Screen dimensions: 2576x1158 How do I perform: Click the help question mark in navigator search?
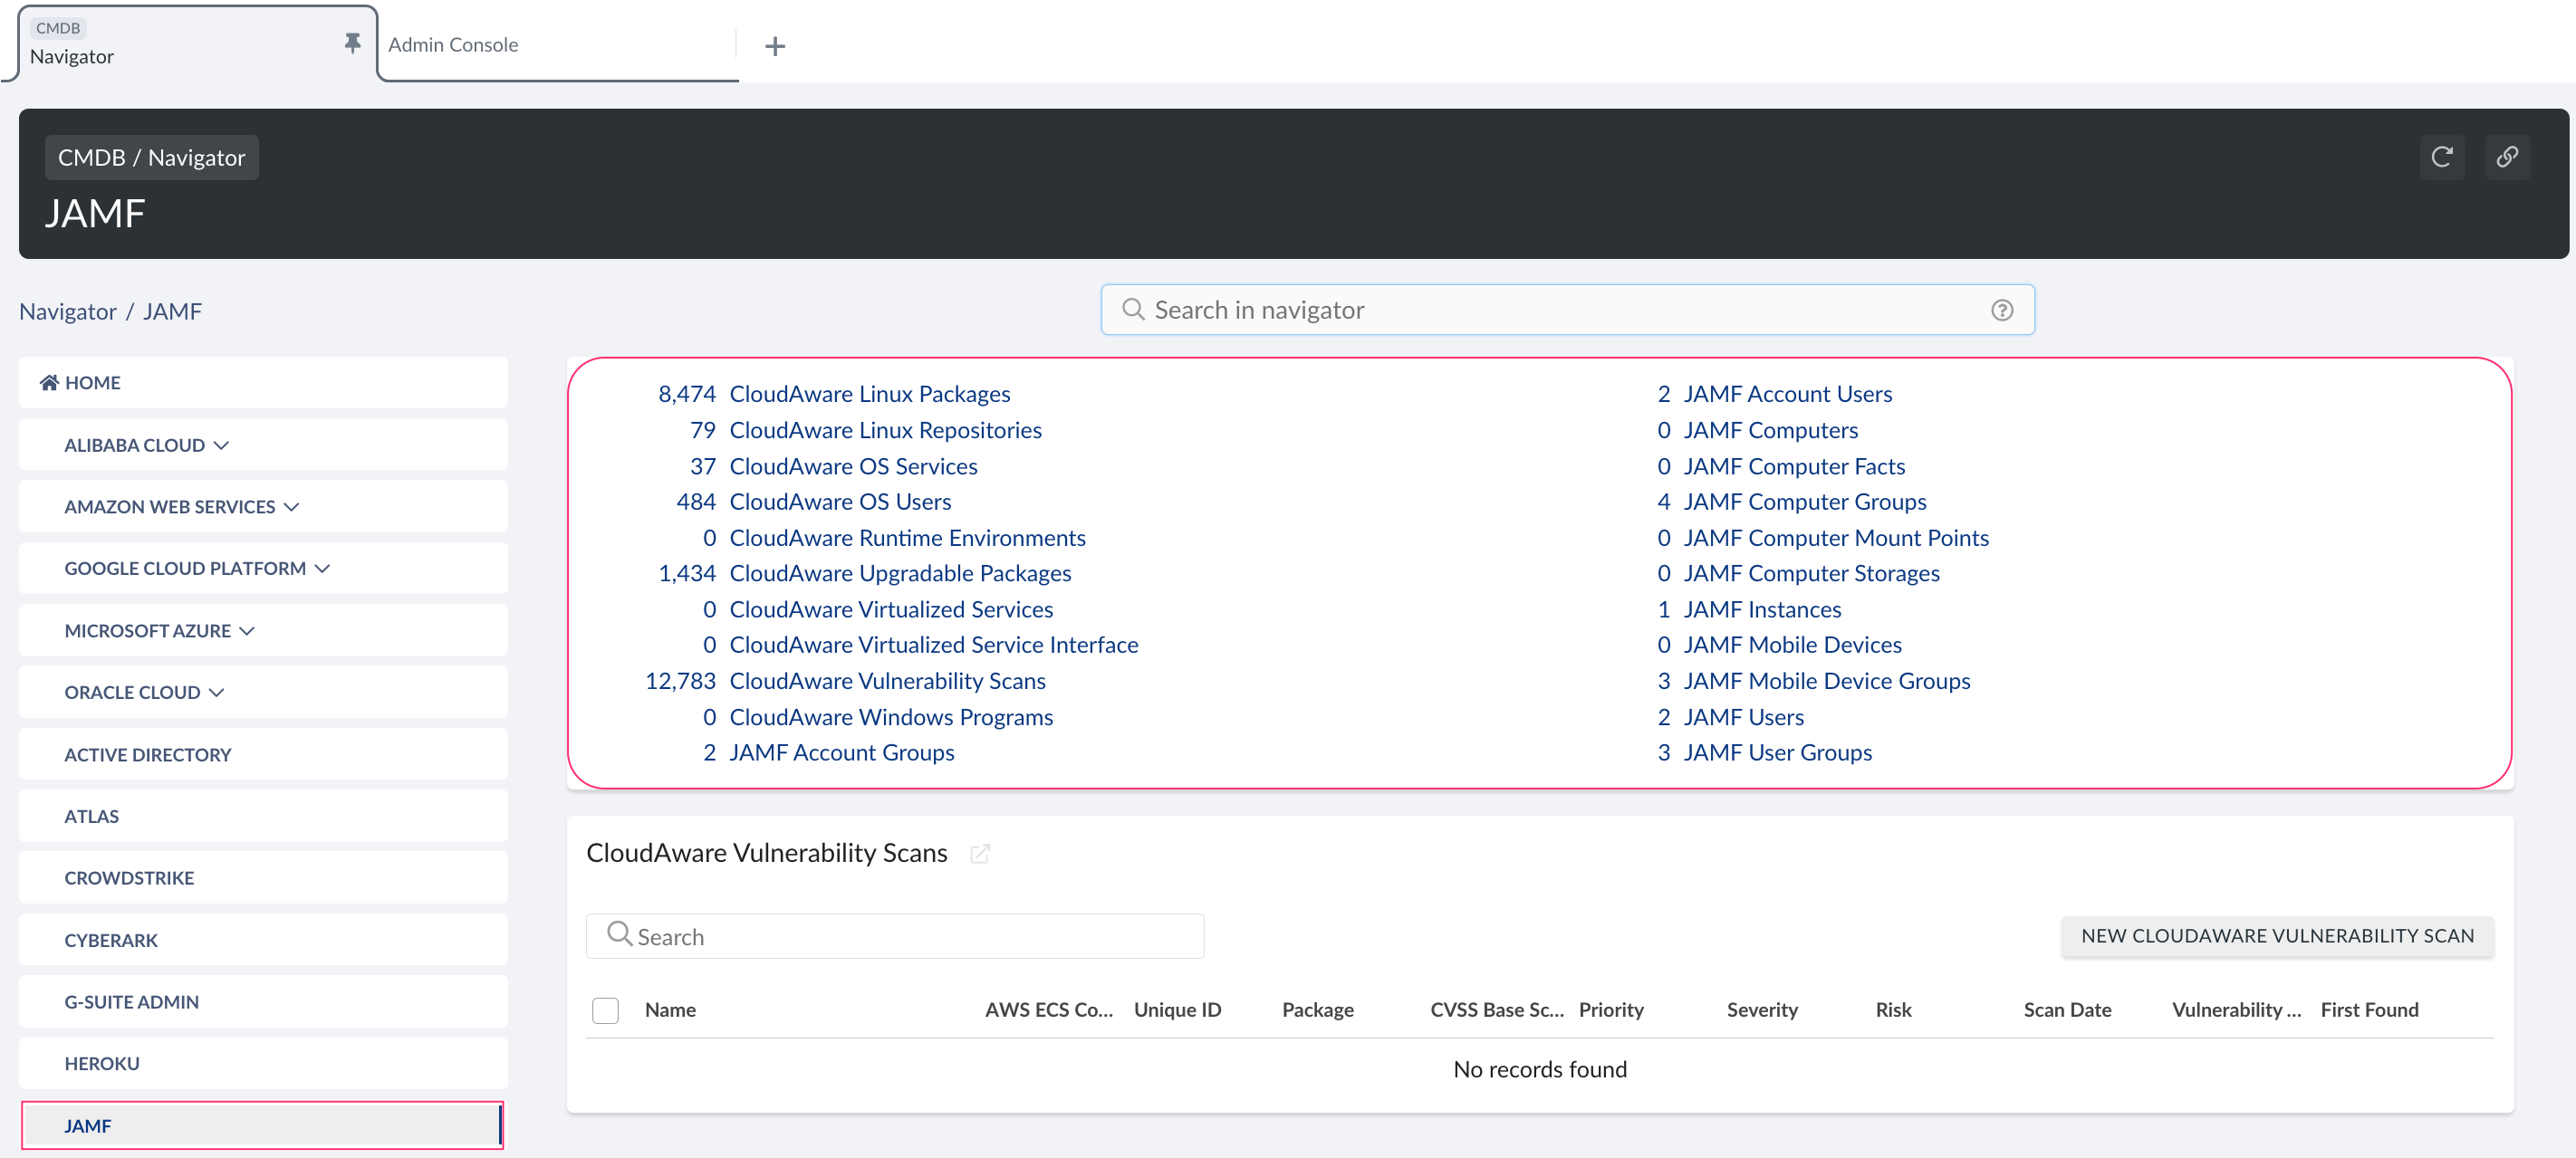pos(2002,310)
